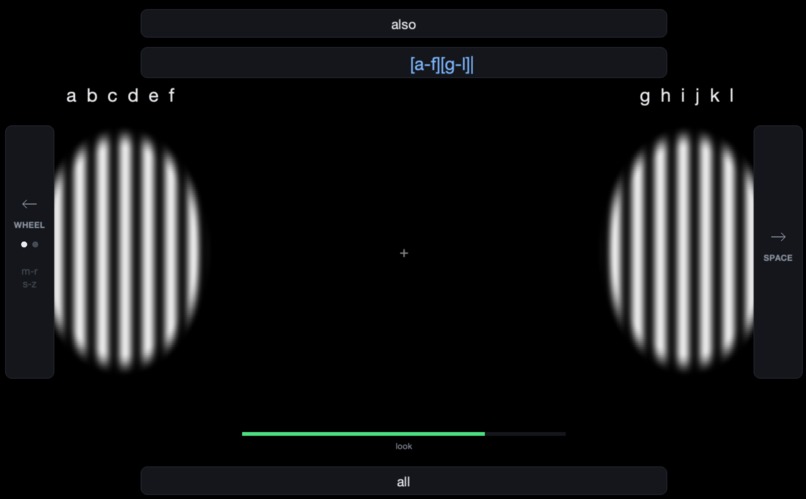This screenshot has width=806, height=499.
Task: Click letter 'b' above left grating
Action: tap(92, 95)
